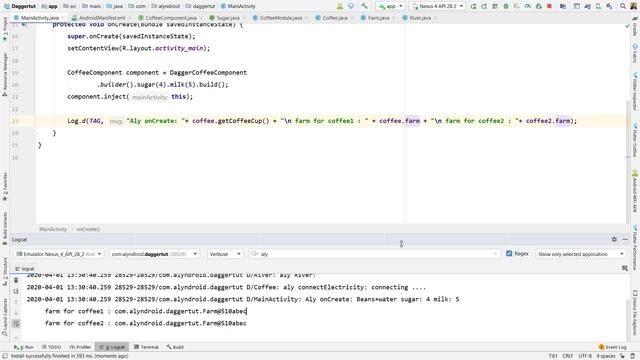Viewport: 640px width, 360px height.
Task: Click the logcat Up the stack trace arrow
Action: tap(16, 302)
